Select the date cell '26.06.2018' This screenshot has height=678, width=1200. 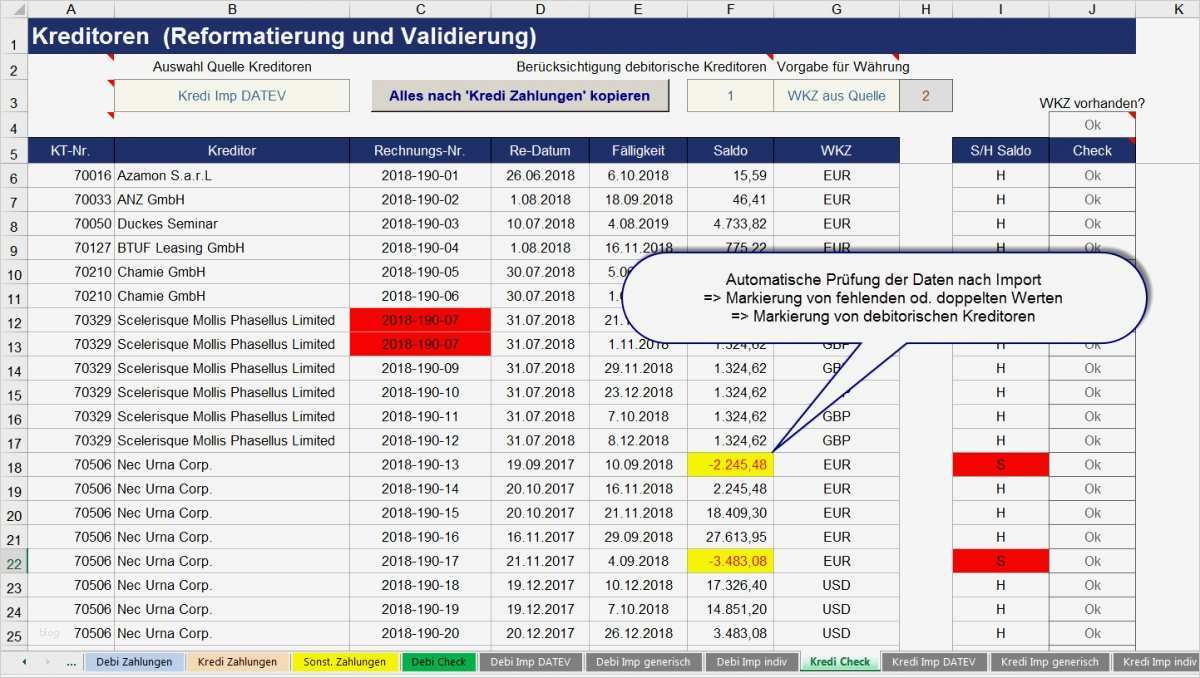[540, 176]
